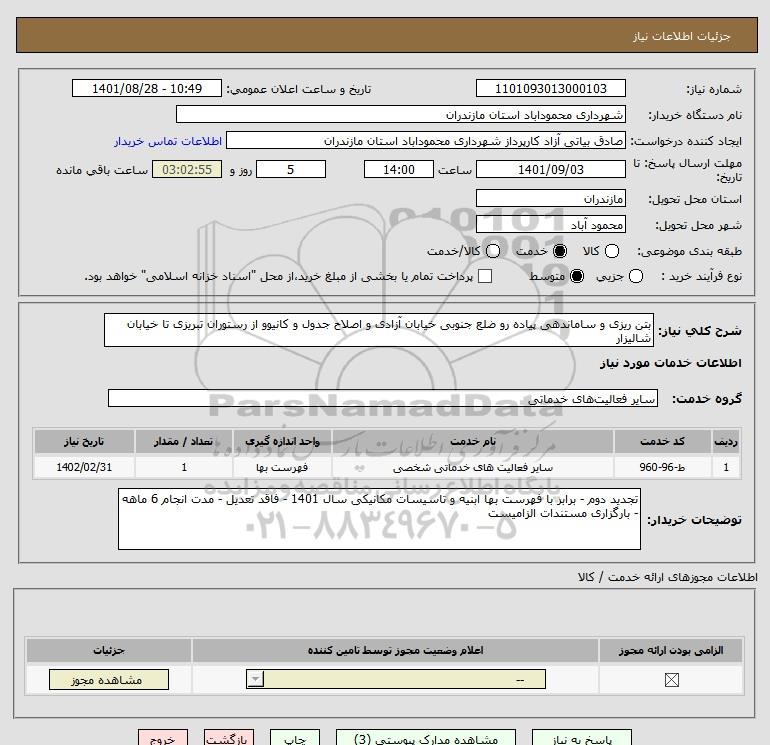The width and height of the screenshot is (770, 745).
Task: Click the deadline time field 14:00
Action: 399,169
